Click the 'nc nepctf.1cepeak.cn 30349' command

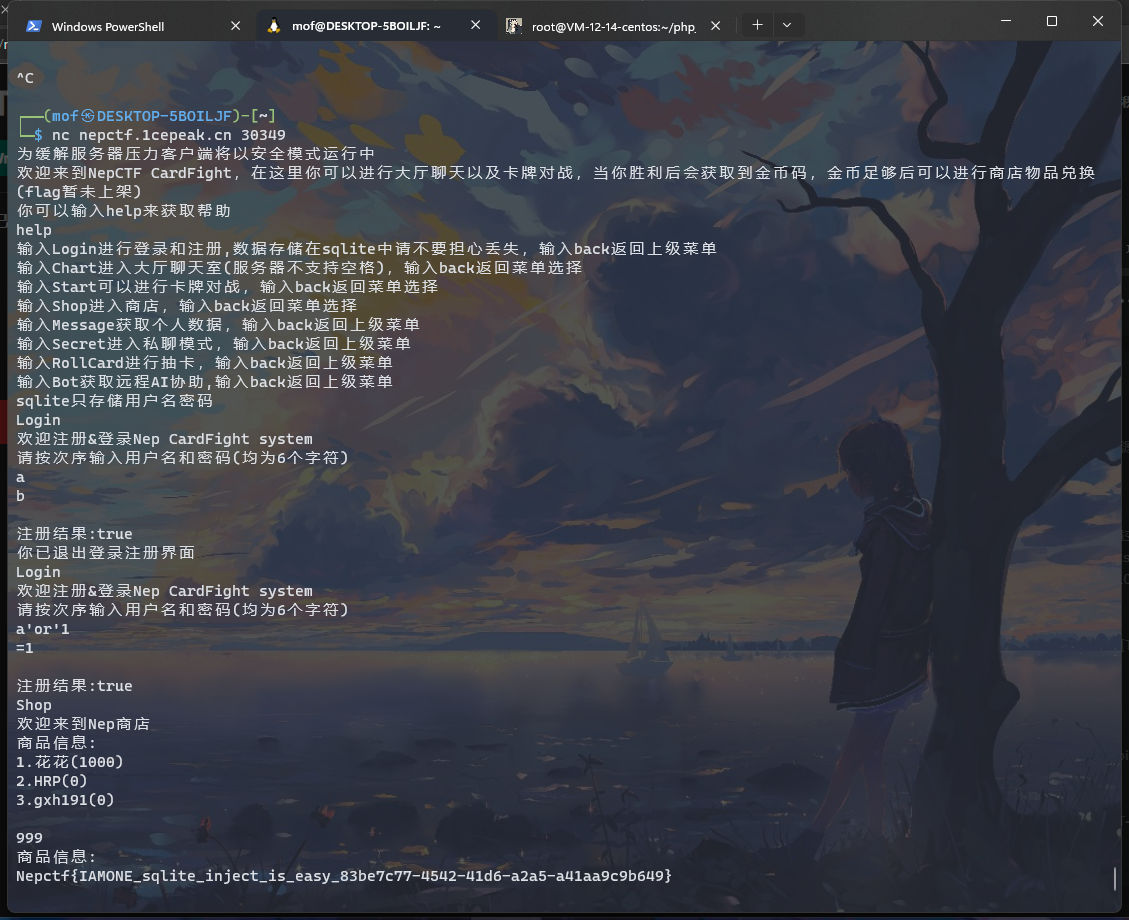(168, 135)
